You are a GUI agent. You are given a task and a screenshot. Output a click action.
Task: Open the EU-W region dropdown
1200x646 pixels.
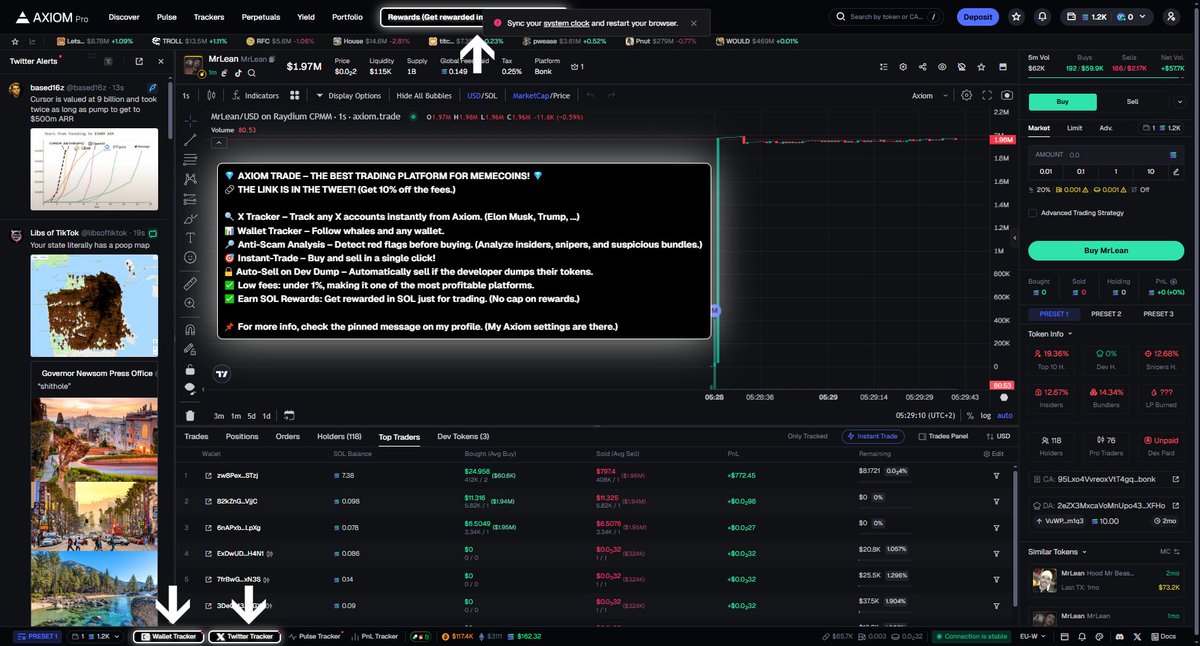[1032, 636]
